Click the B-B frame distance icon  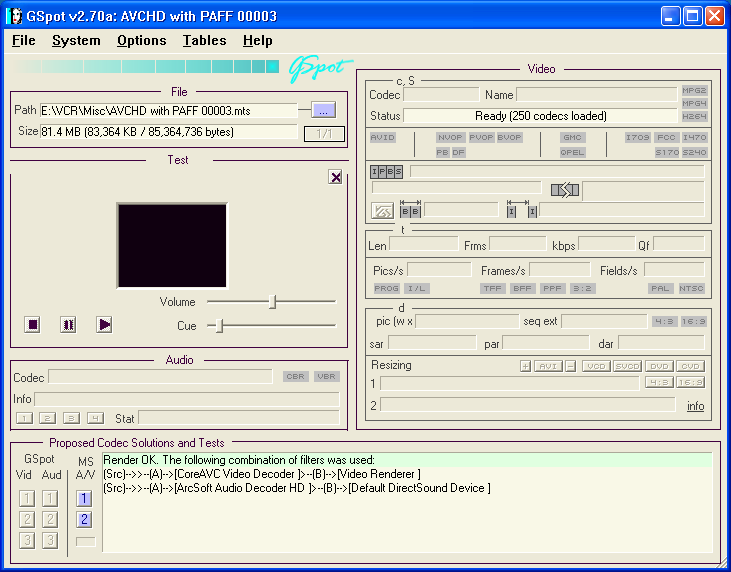[x=410, y=209]
